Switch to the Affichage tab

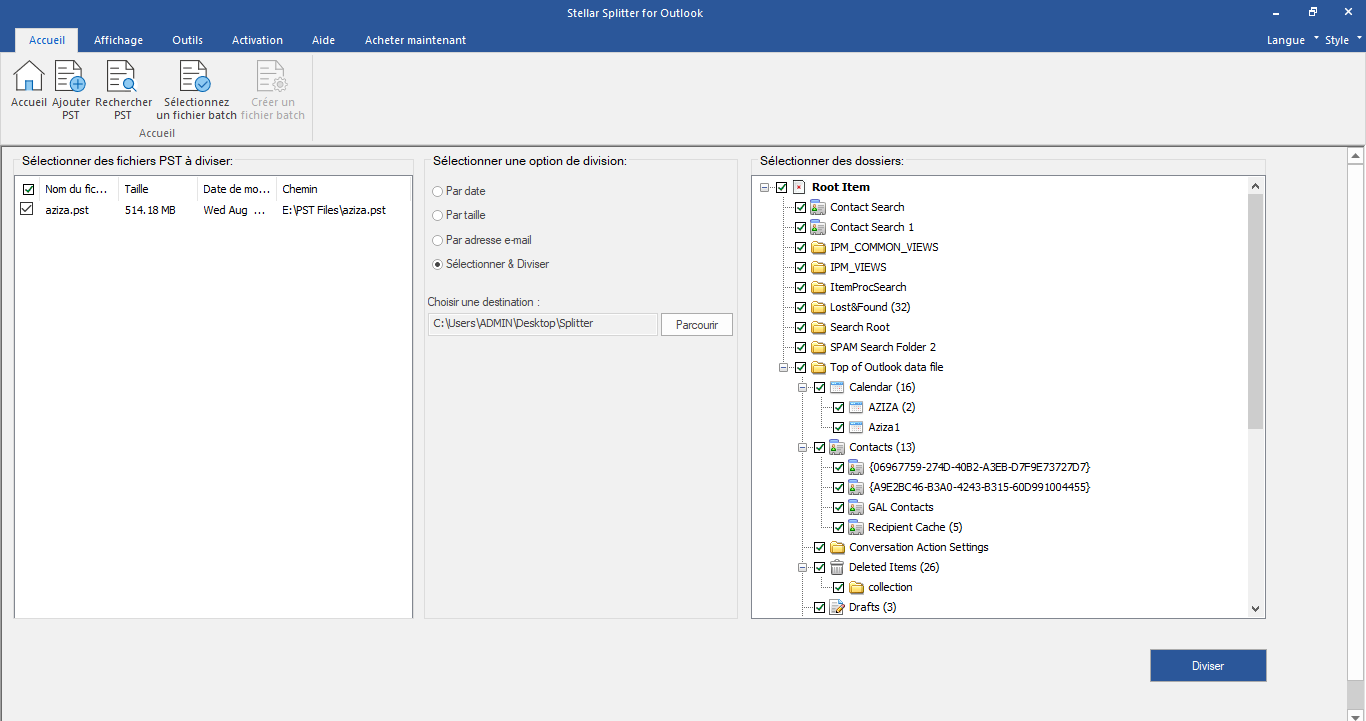coord(118,40)
